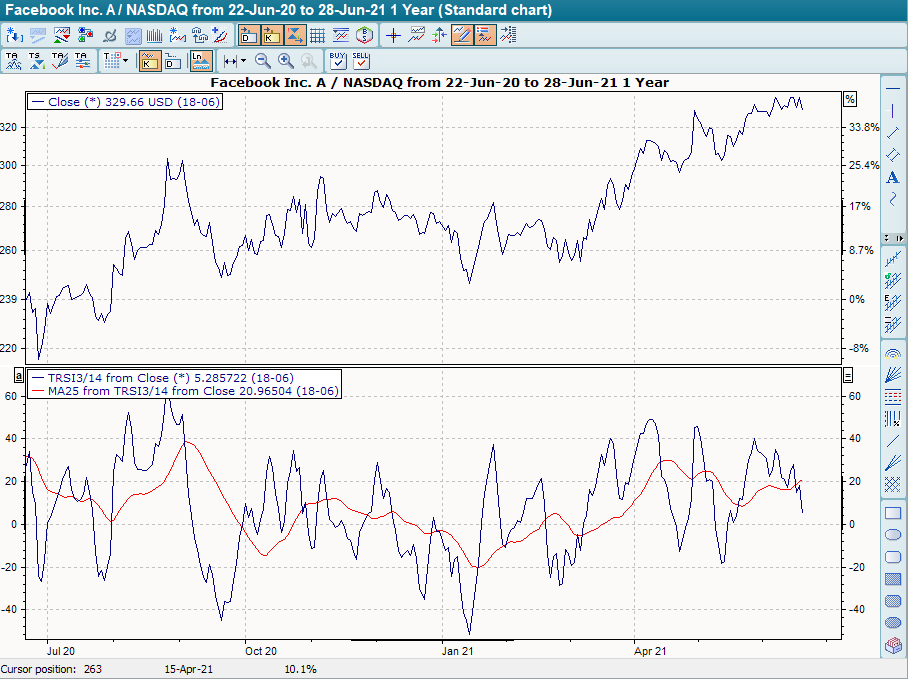Toggle the BUY signals checkbox button
This screenshot has width=908, height=679.
click(338, 61)
